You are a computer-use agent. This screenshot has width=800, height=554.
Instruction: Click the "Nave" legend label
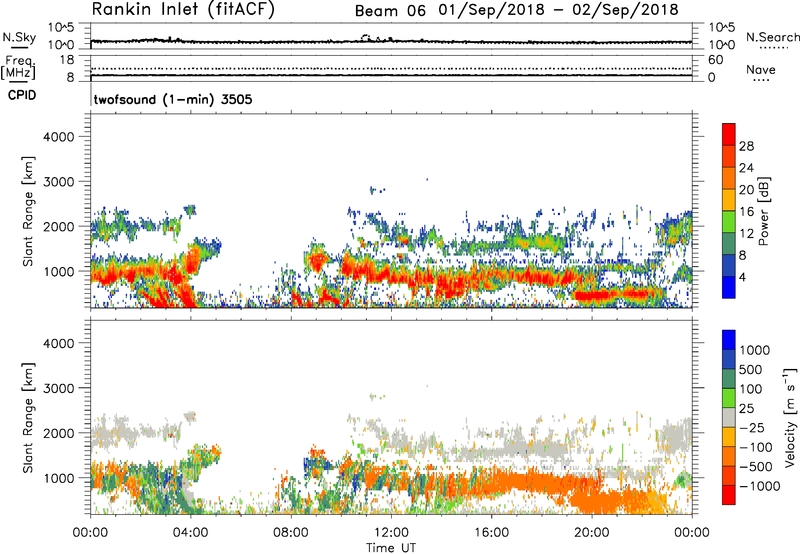coord(761,70)
